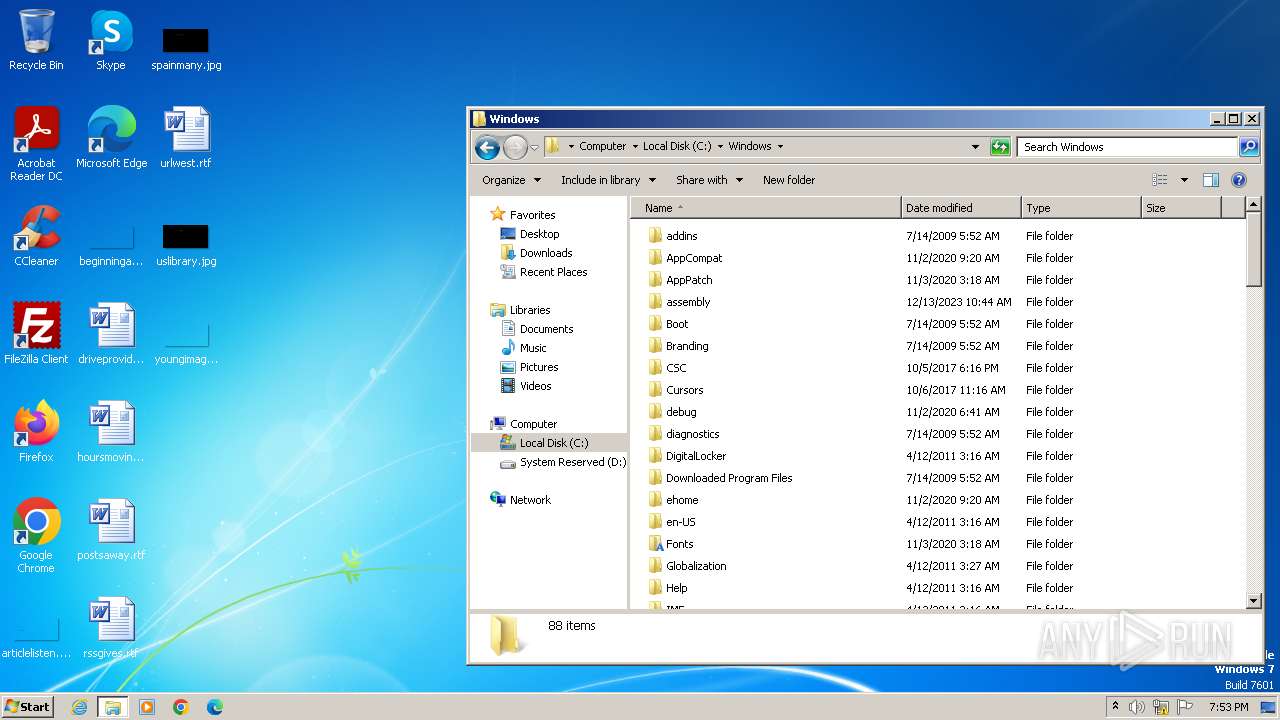
Task: Open the Explorer help question mark icon
Action: tap(1238, 180)
